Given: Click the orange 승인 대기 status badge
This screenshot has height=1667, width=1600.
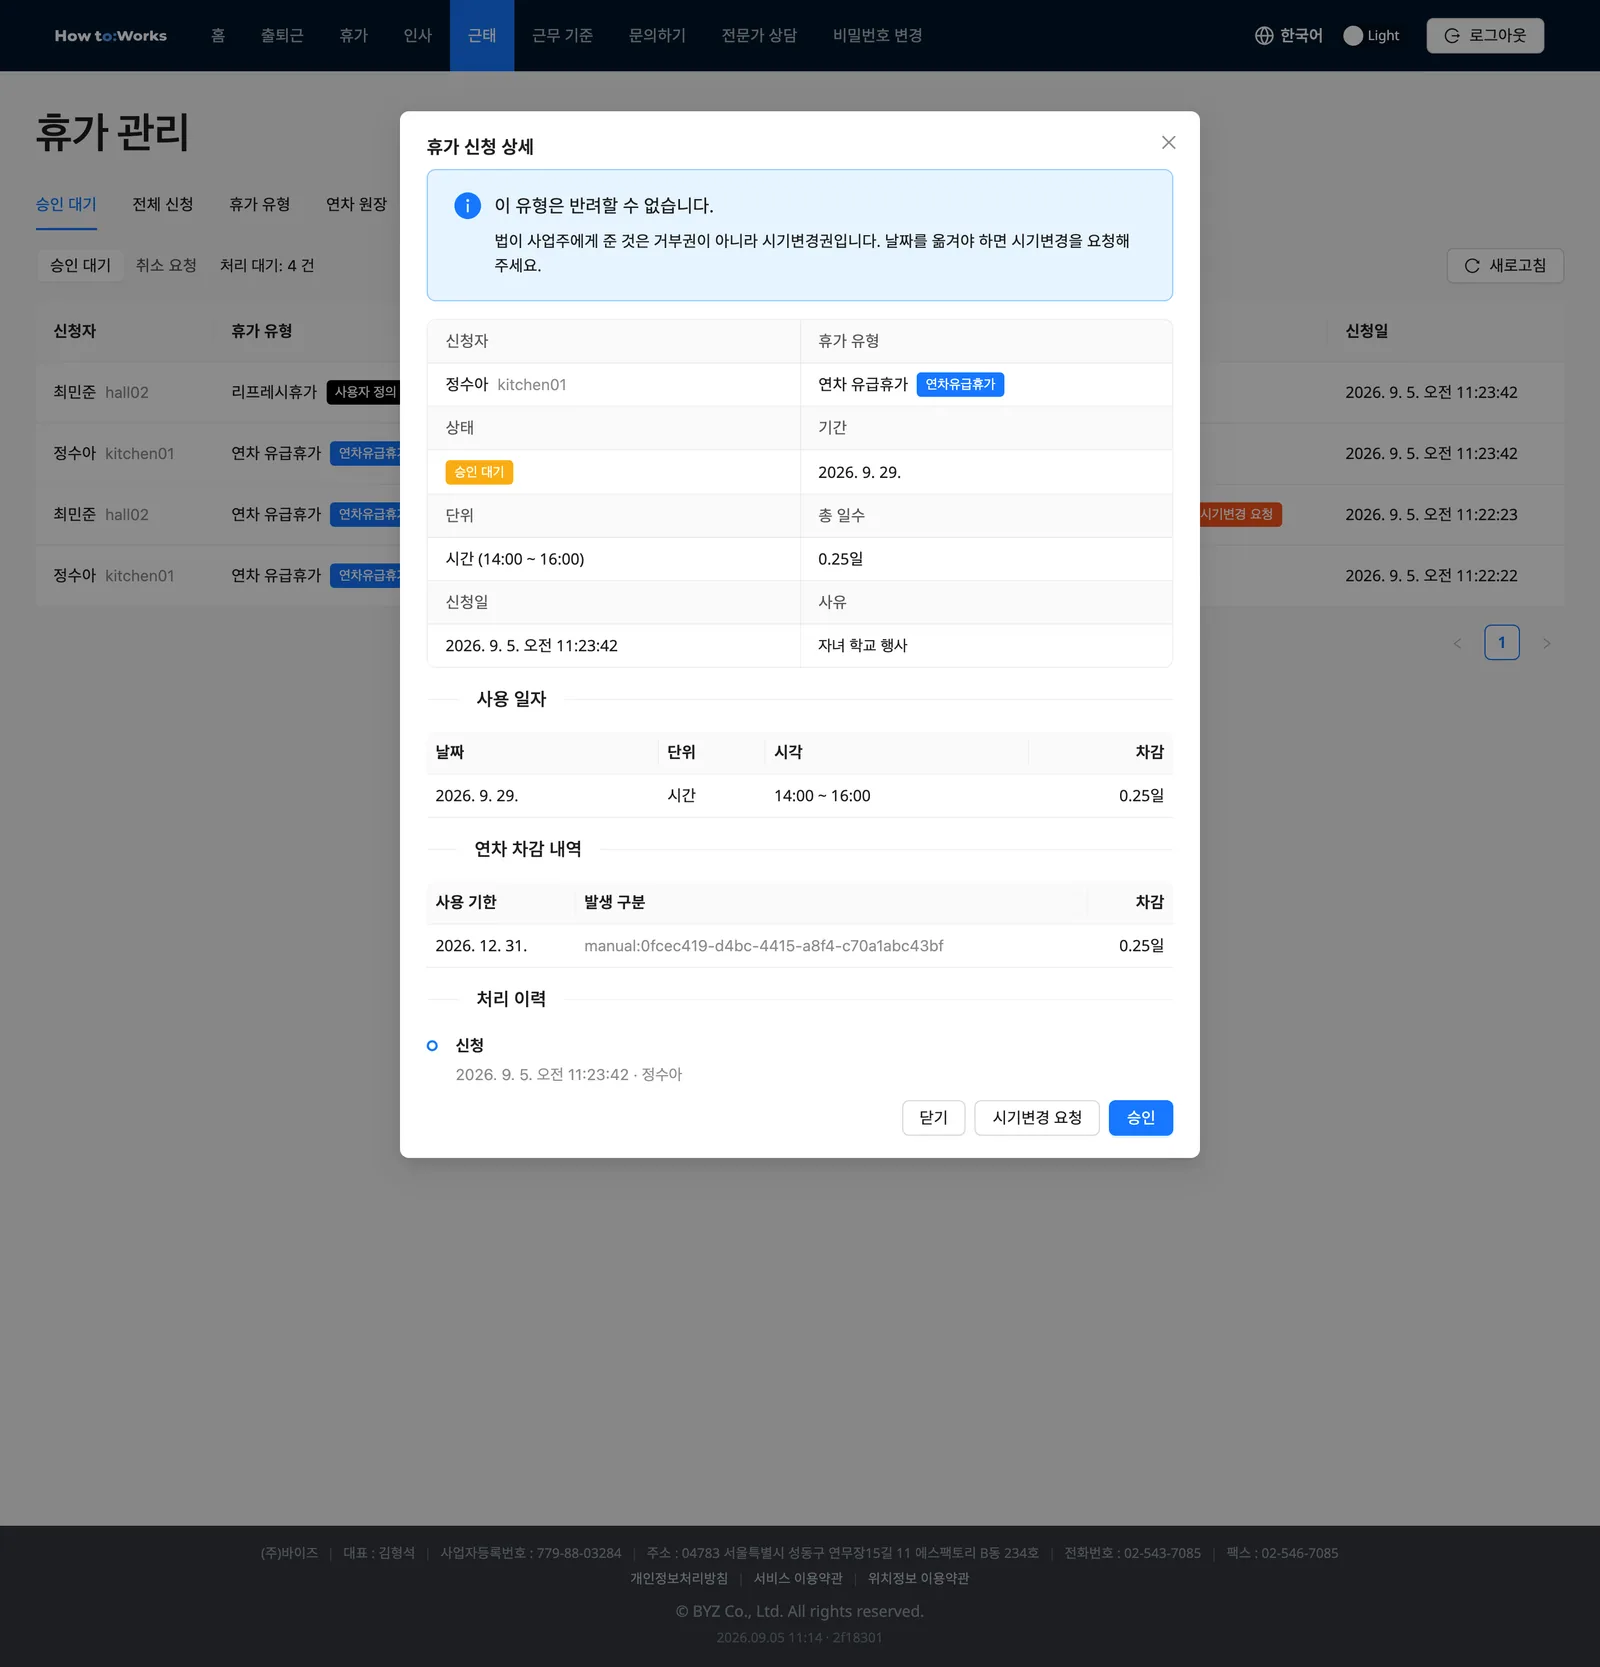Looking at the screenshot, I should coord(479,472).
